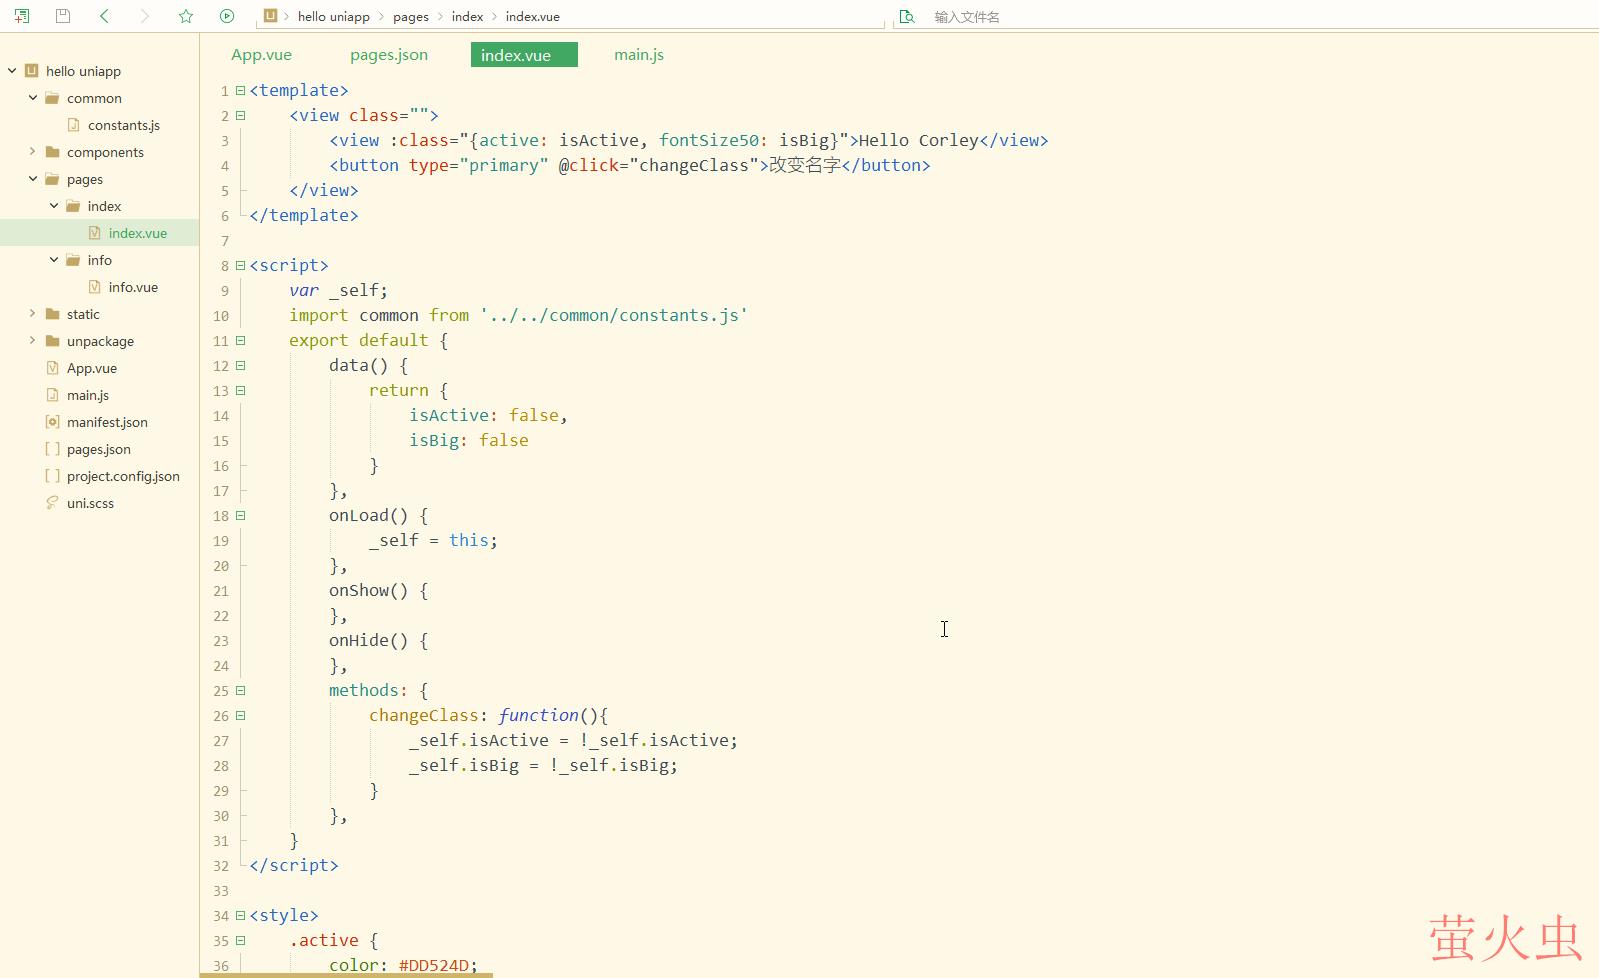Collapse the hello uniapp project root
The width and height of the screenshot is (1599, 978).
click(12, 71)
